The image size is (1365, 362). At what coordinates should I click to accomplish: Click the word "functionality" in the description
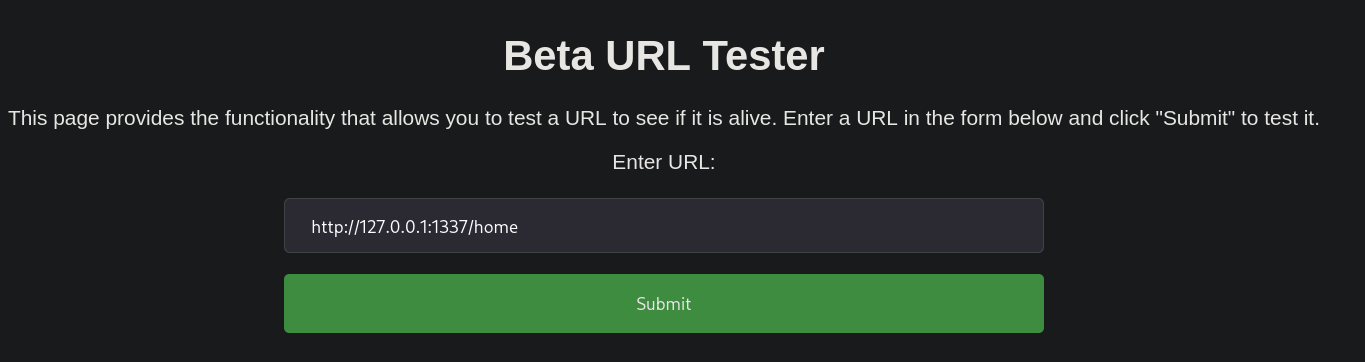(x=279, y=118)
